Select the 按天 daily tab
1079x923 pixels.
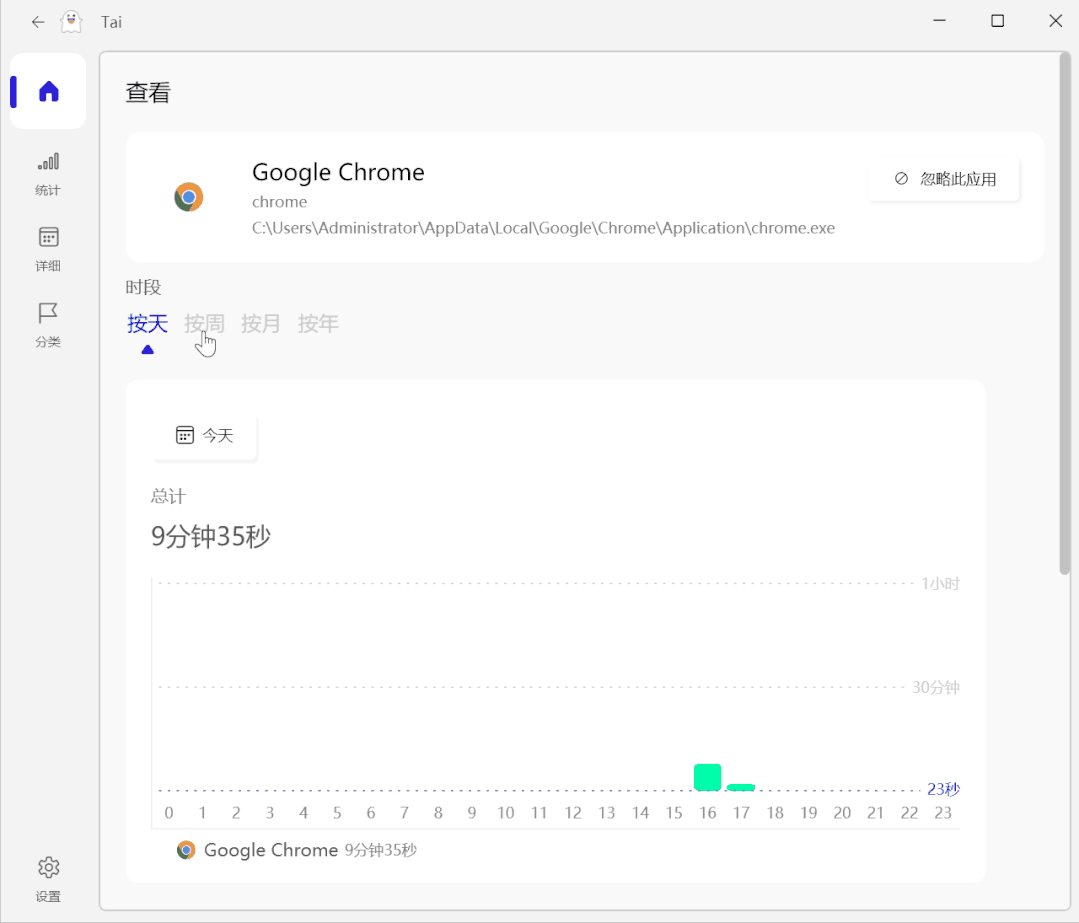pos(147,324)
